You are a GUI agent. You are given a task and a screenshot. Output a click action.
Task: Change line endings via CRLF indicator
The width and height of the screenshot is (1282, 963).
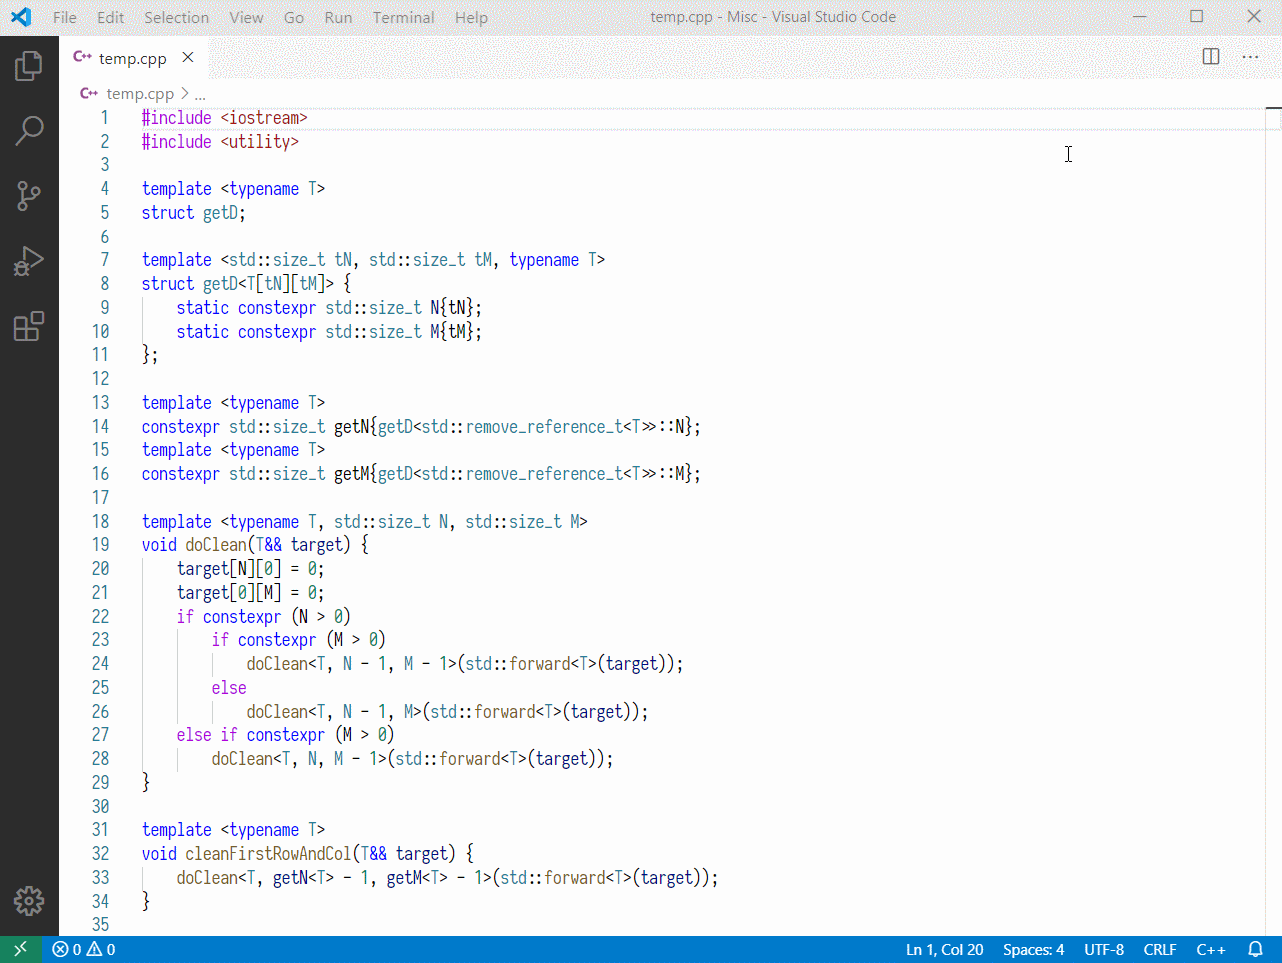point(1160,949)
